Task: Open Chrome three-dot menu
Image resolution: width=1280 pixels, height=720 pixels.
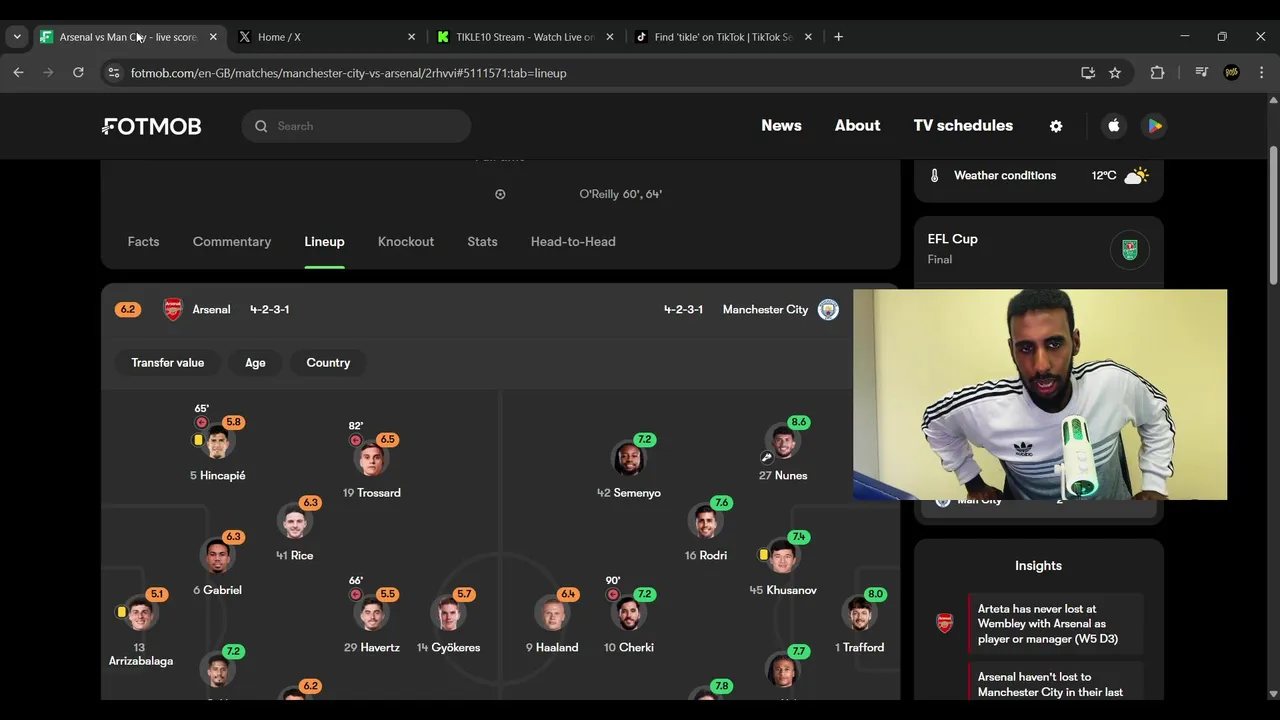Action: coord(1261,73)
